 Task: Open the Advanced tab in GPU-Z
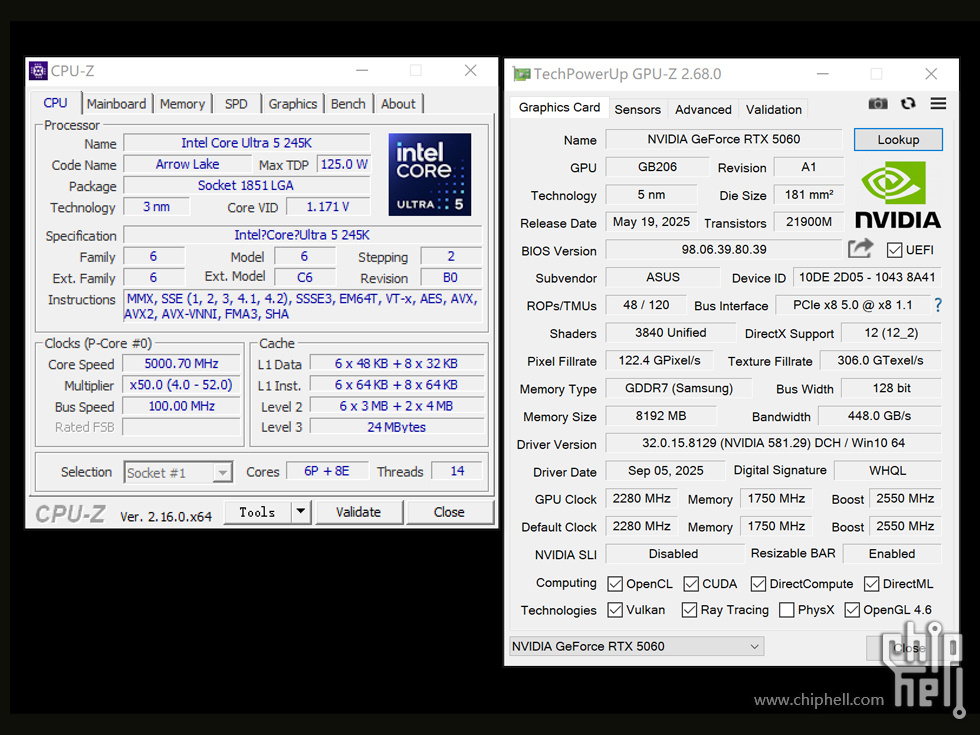[x=703, y=109]
